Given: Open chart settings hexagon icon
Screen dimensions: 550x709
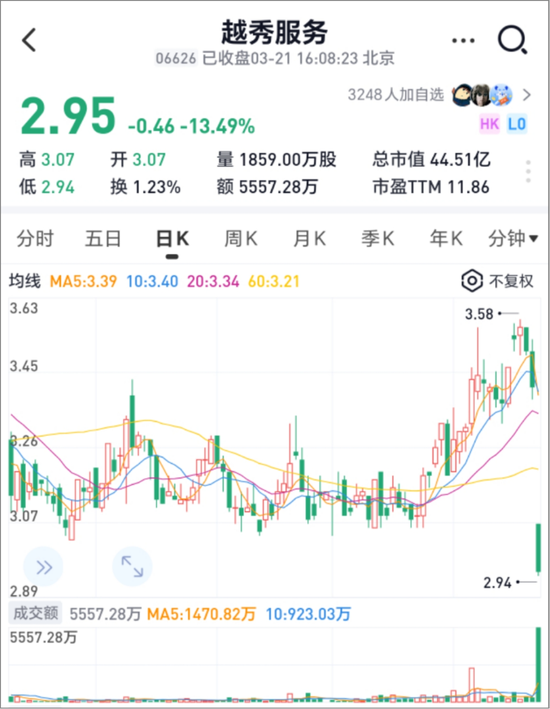Looking at the screenshot, I should [472, 281].
